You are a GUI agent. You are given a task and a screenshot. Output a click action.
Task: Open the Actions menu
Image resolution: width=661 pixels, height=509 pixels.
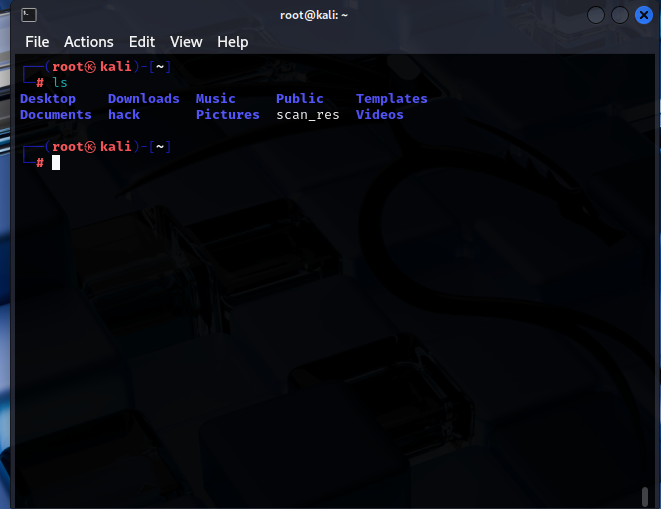click(x=89, y=42)
